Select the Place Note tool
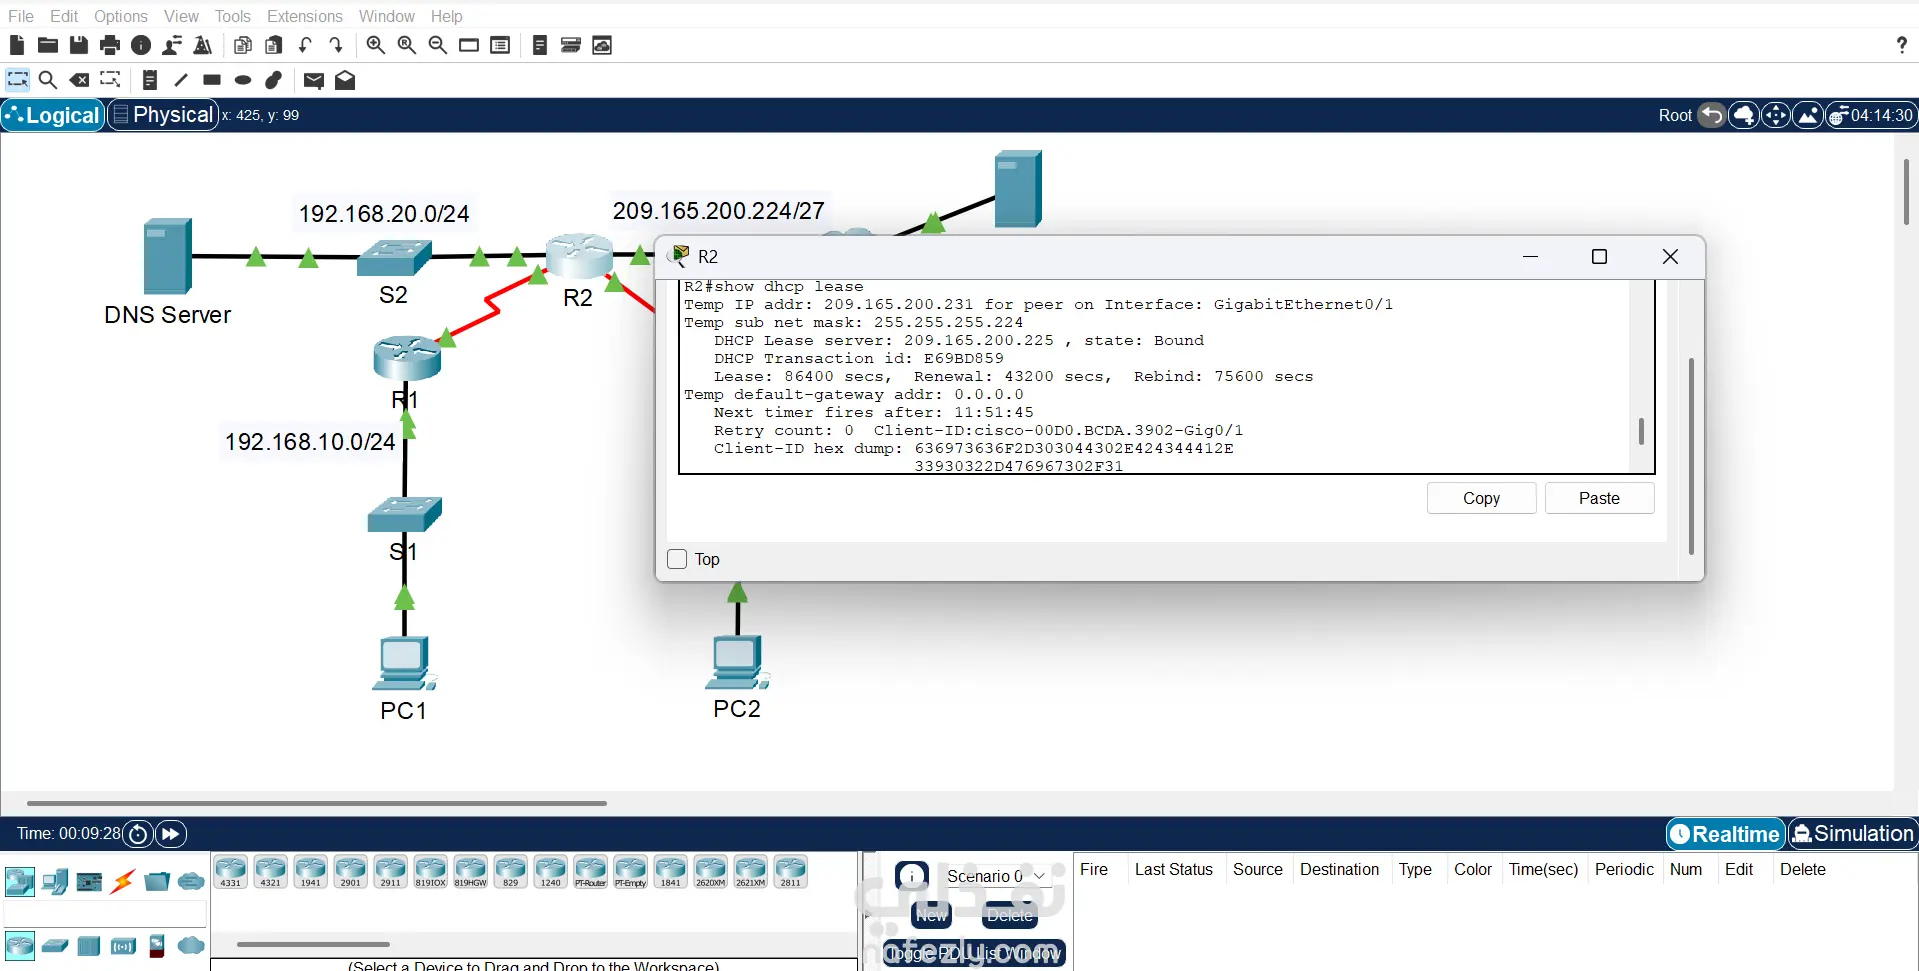1919x971 pixels. [x=150, y=80]
